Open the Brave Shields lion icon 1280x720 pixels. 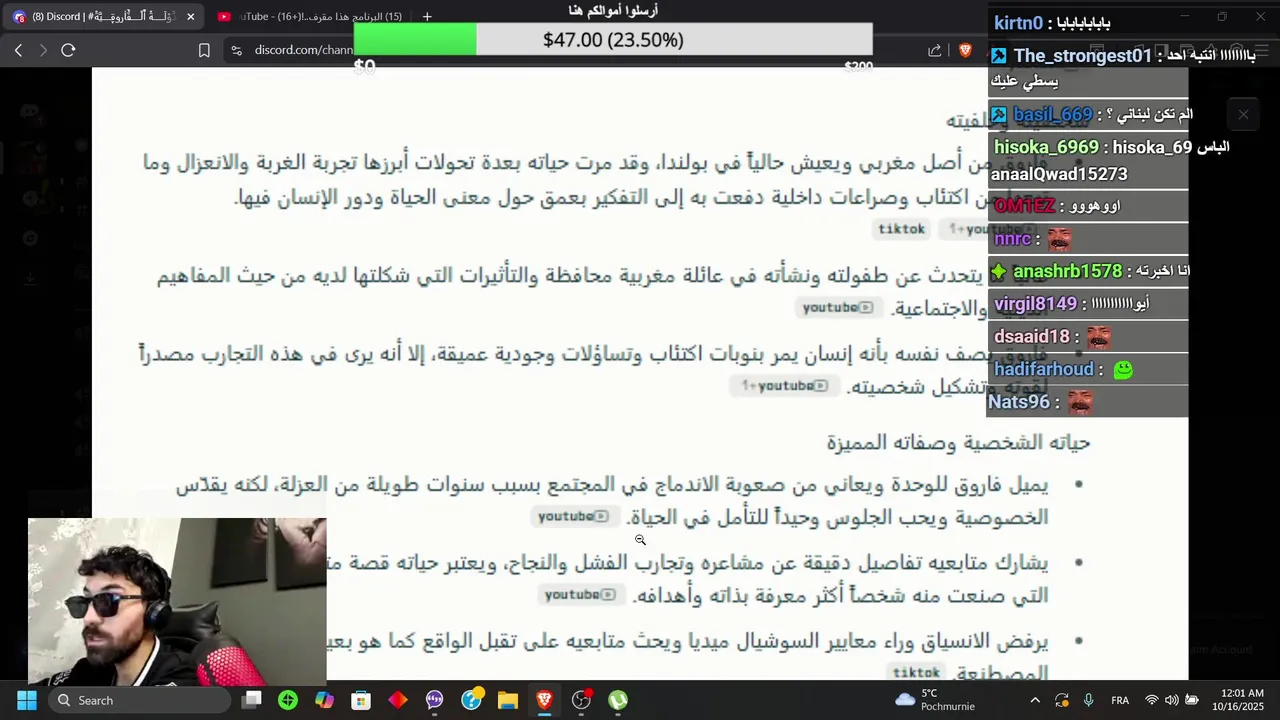tap(965, 50)
